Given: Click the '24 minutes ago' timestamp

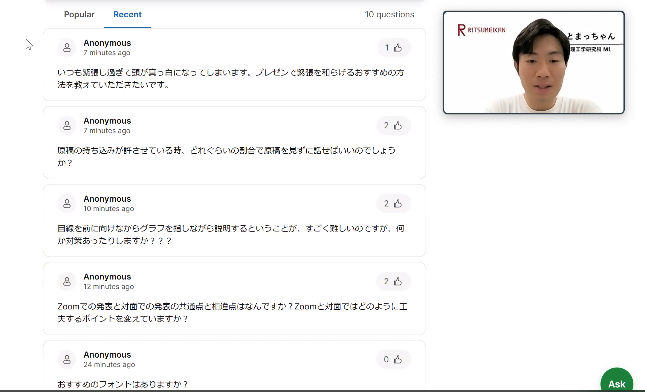Looking at the screenshot, I should click(109, 364).
